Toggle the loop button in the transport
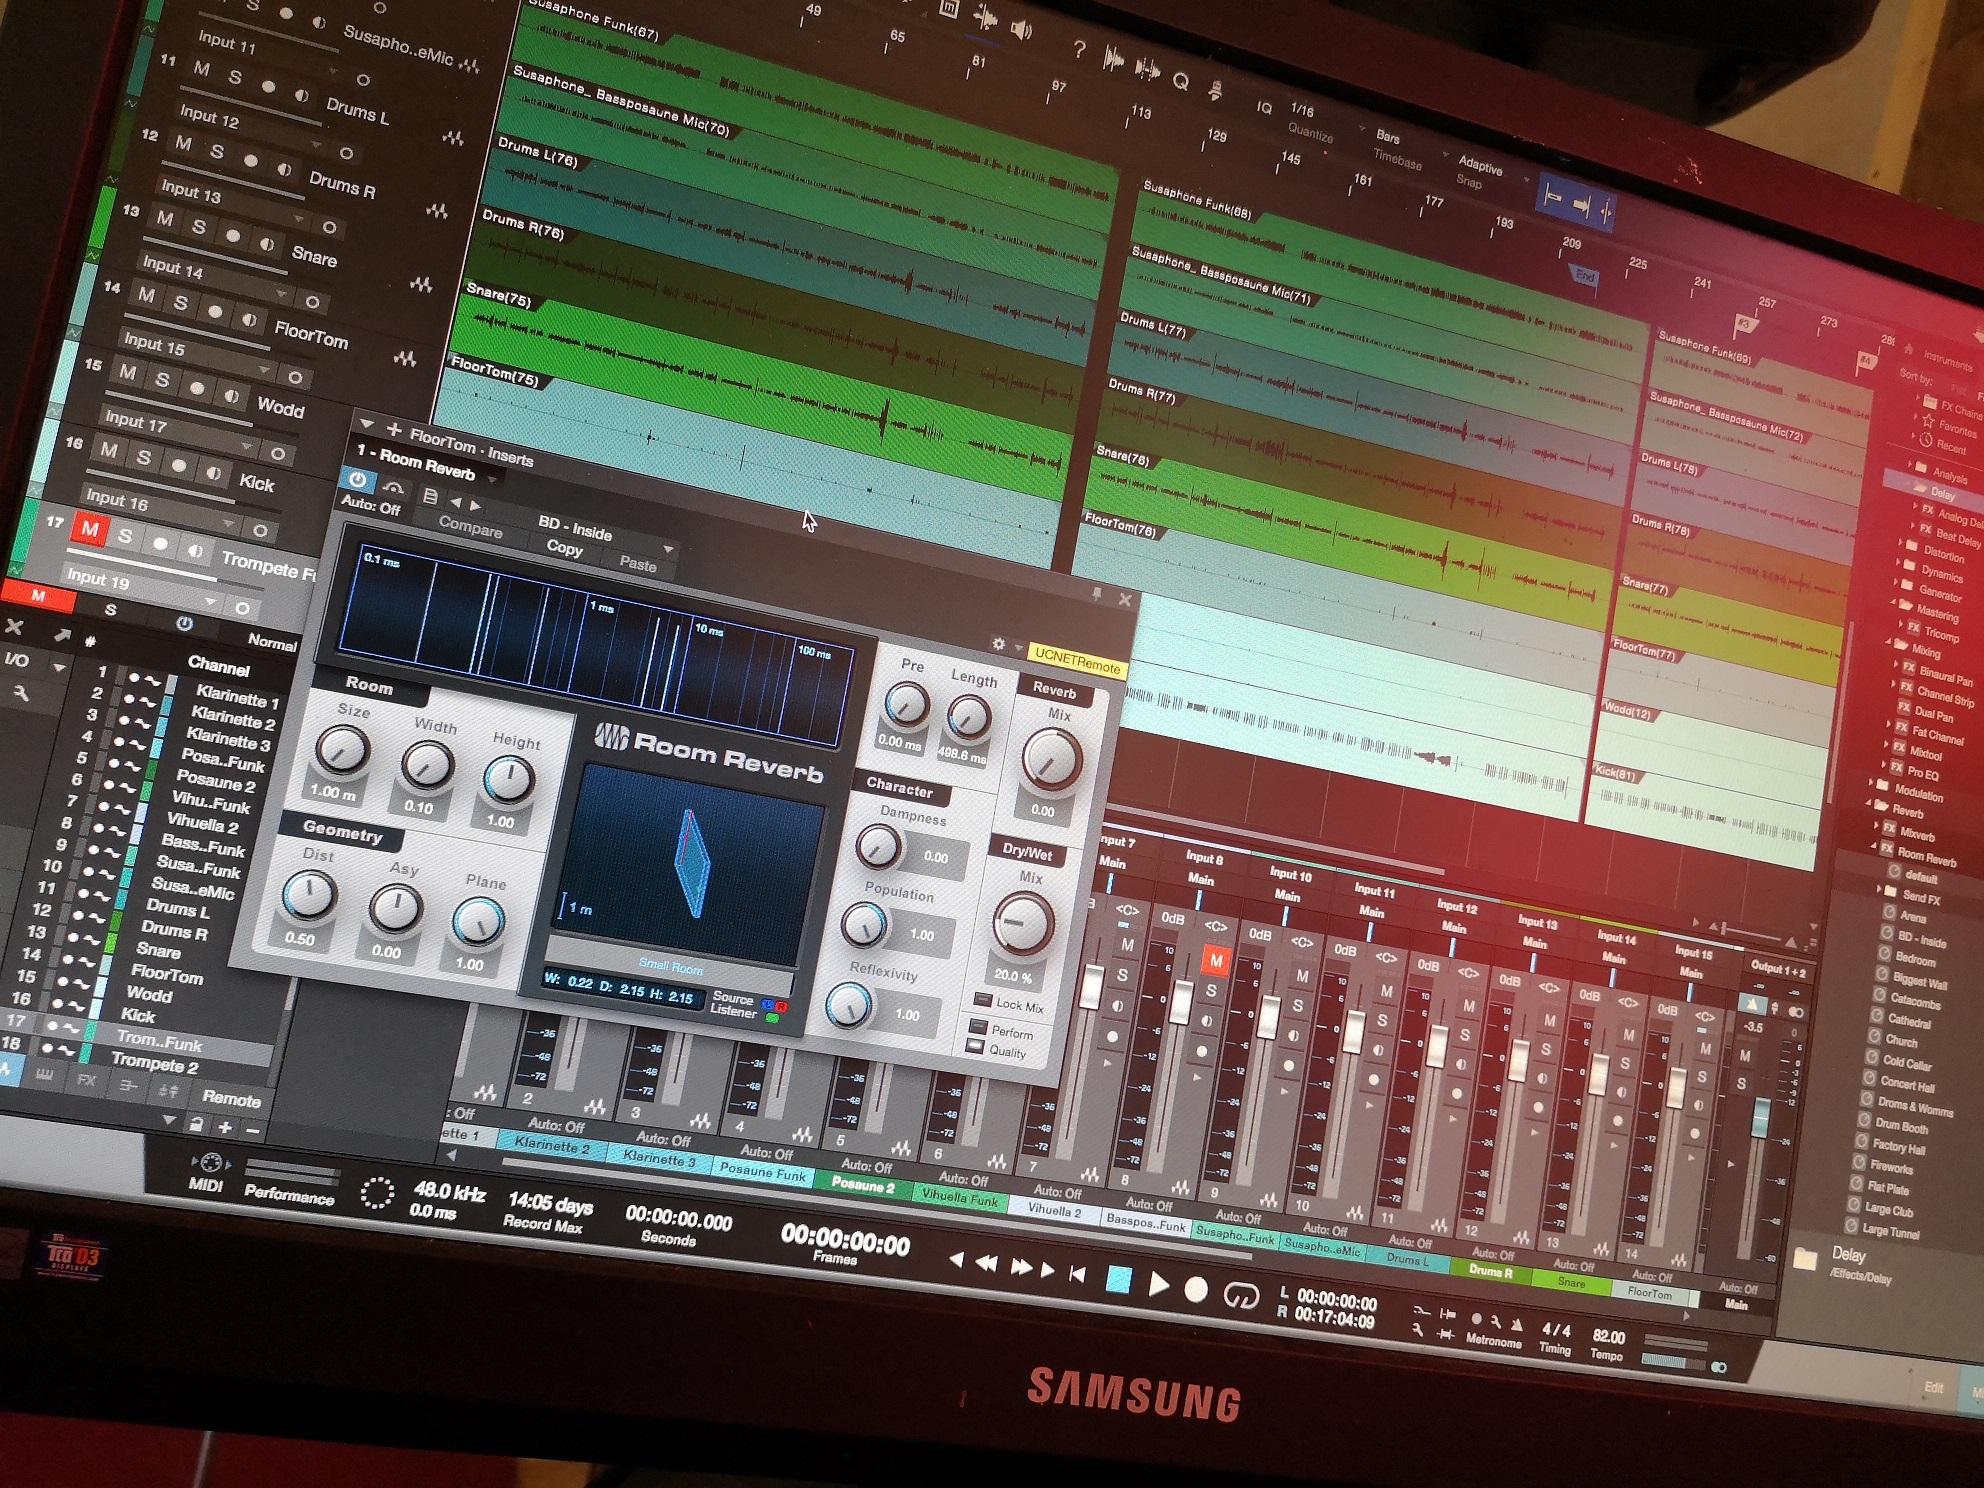Viewport: 1984px width, 1488px height. click(x=1240, y=1296)
